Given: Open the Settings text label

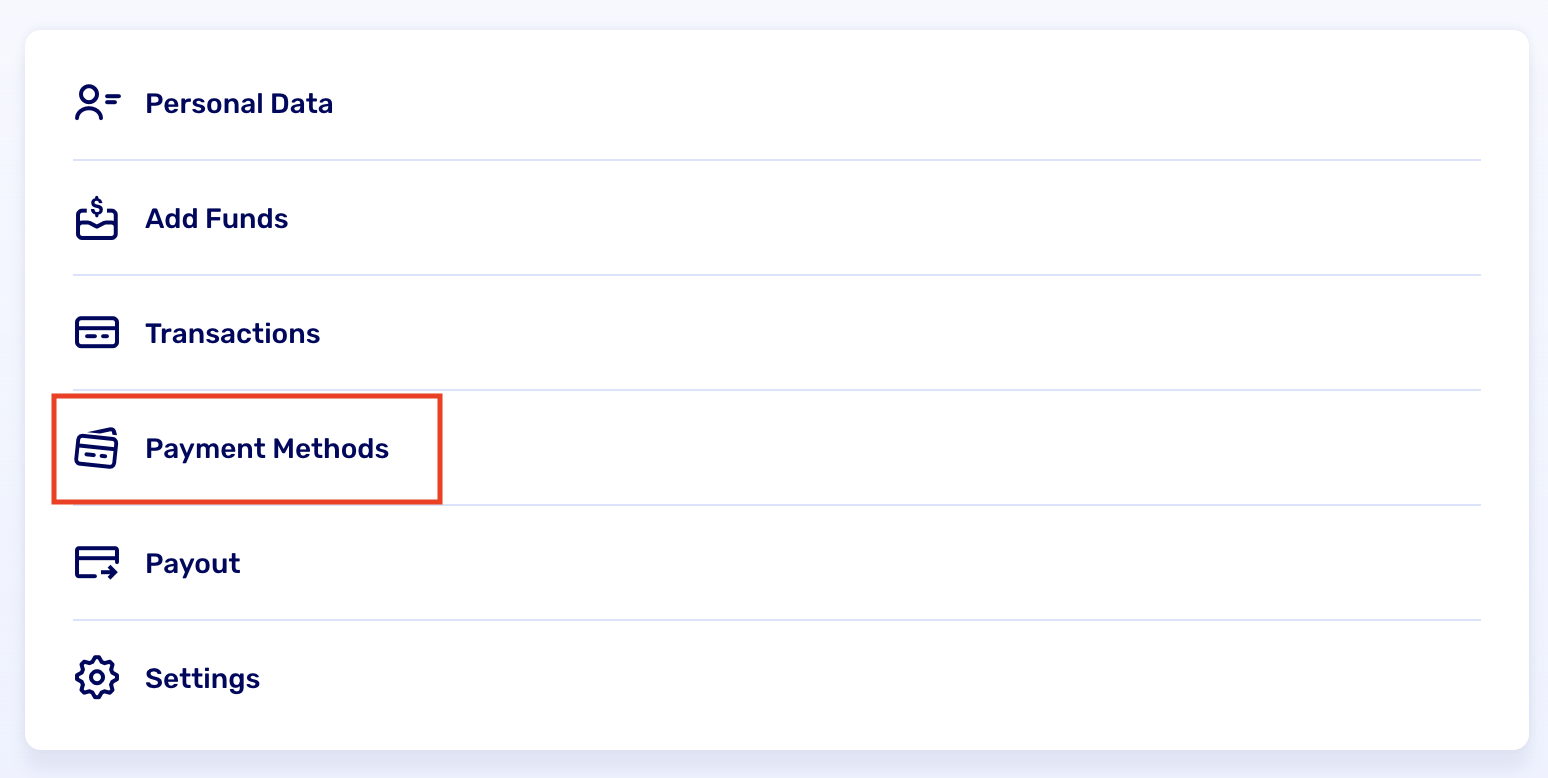Looking at the screenshot, I should pyautogui.click(x=203, y=678).
